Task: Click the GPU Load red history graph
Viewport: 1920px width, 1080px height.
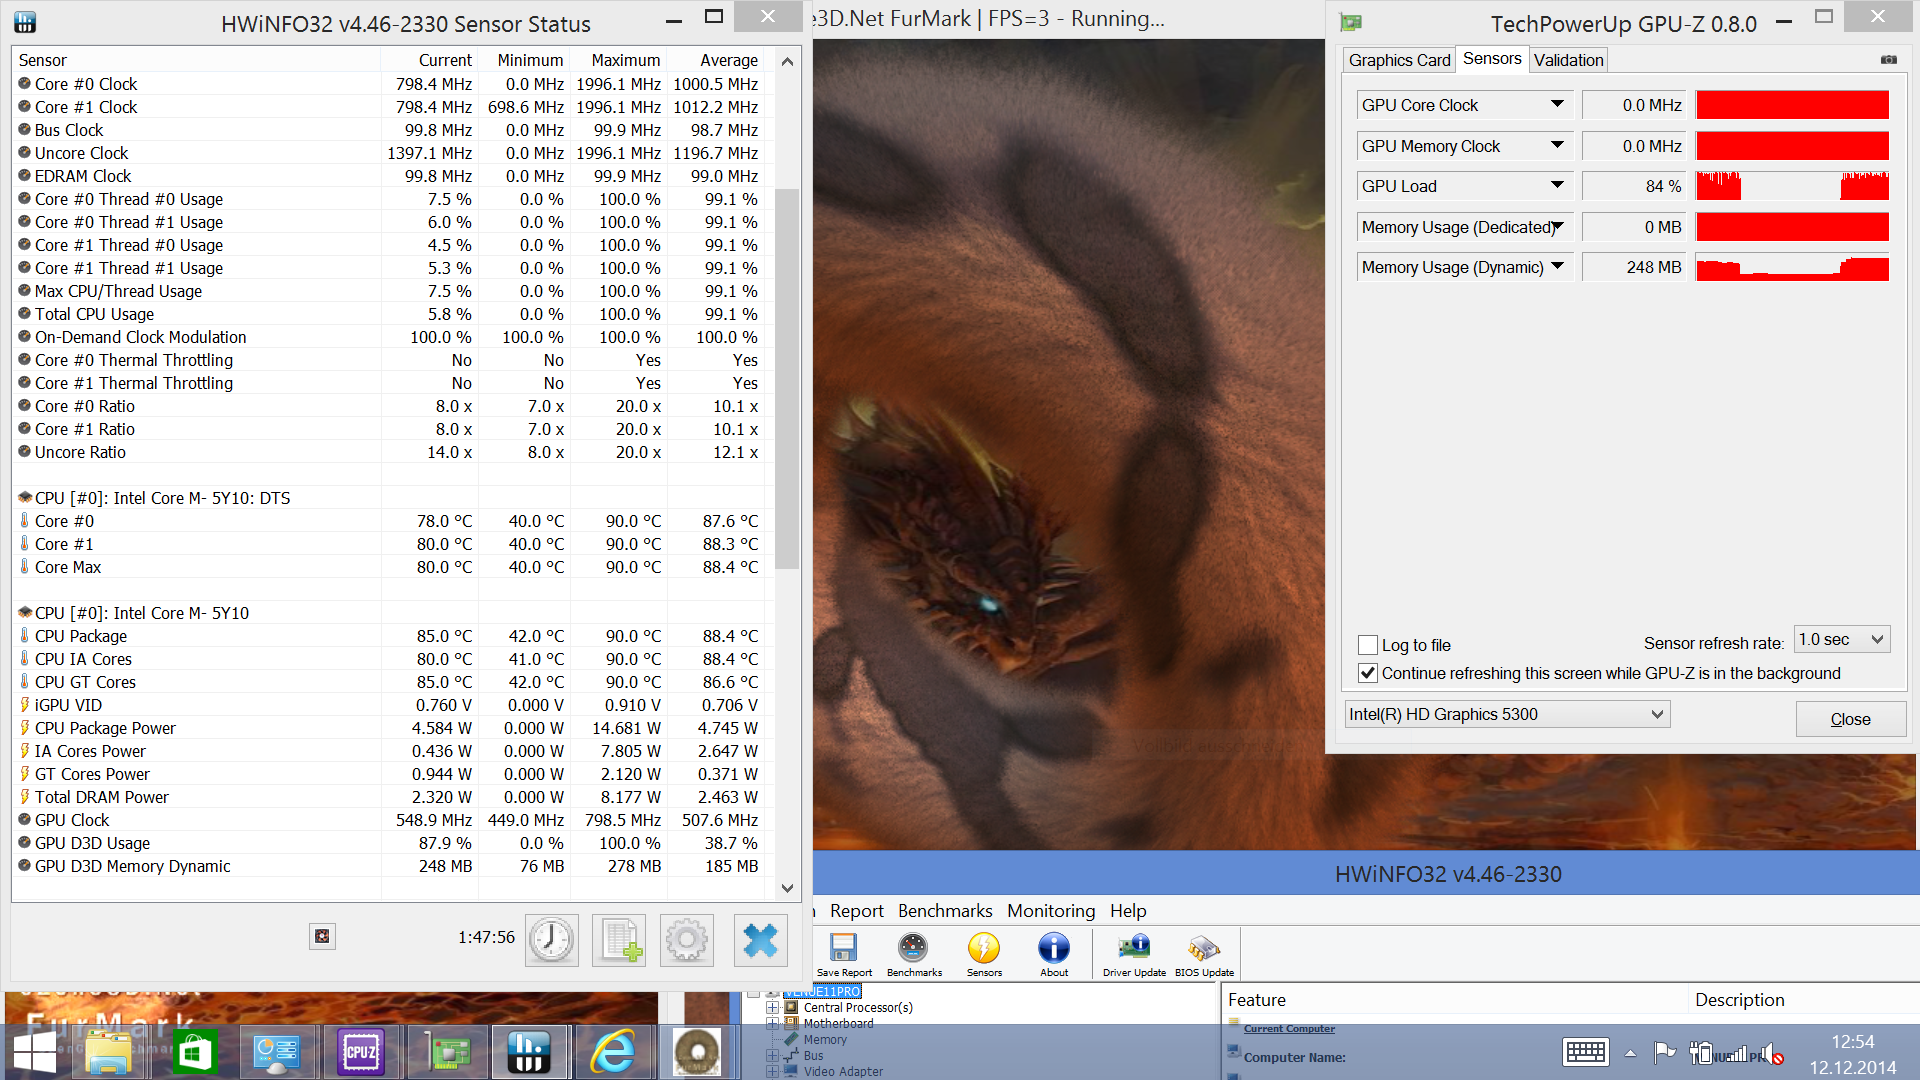Action: click(x=1792, y=186)
